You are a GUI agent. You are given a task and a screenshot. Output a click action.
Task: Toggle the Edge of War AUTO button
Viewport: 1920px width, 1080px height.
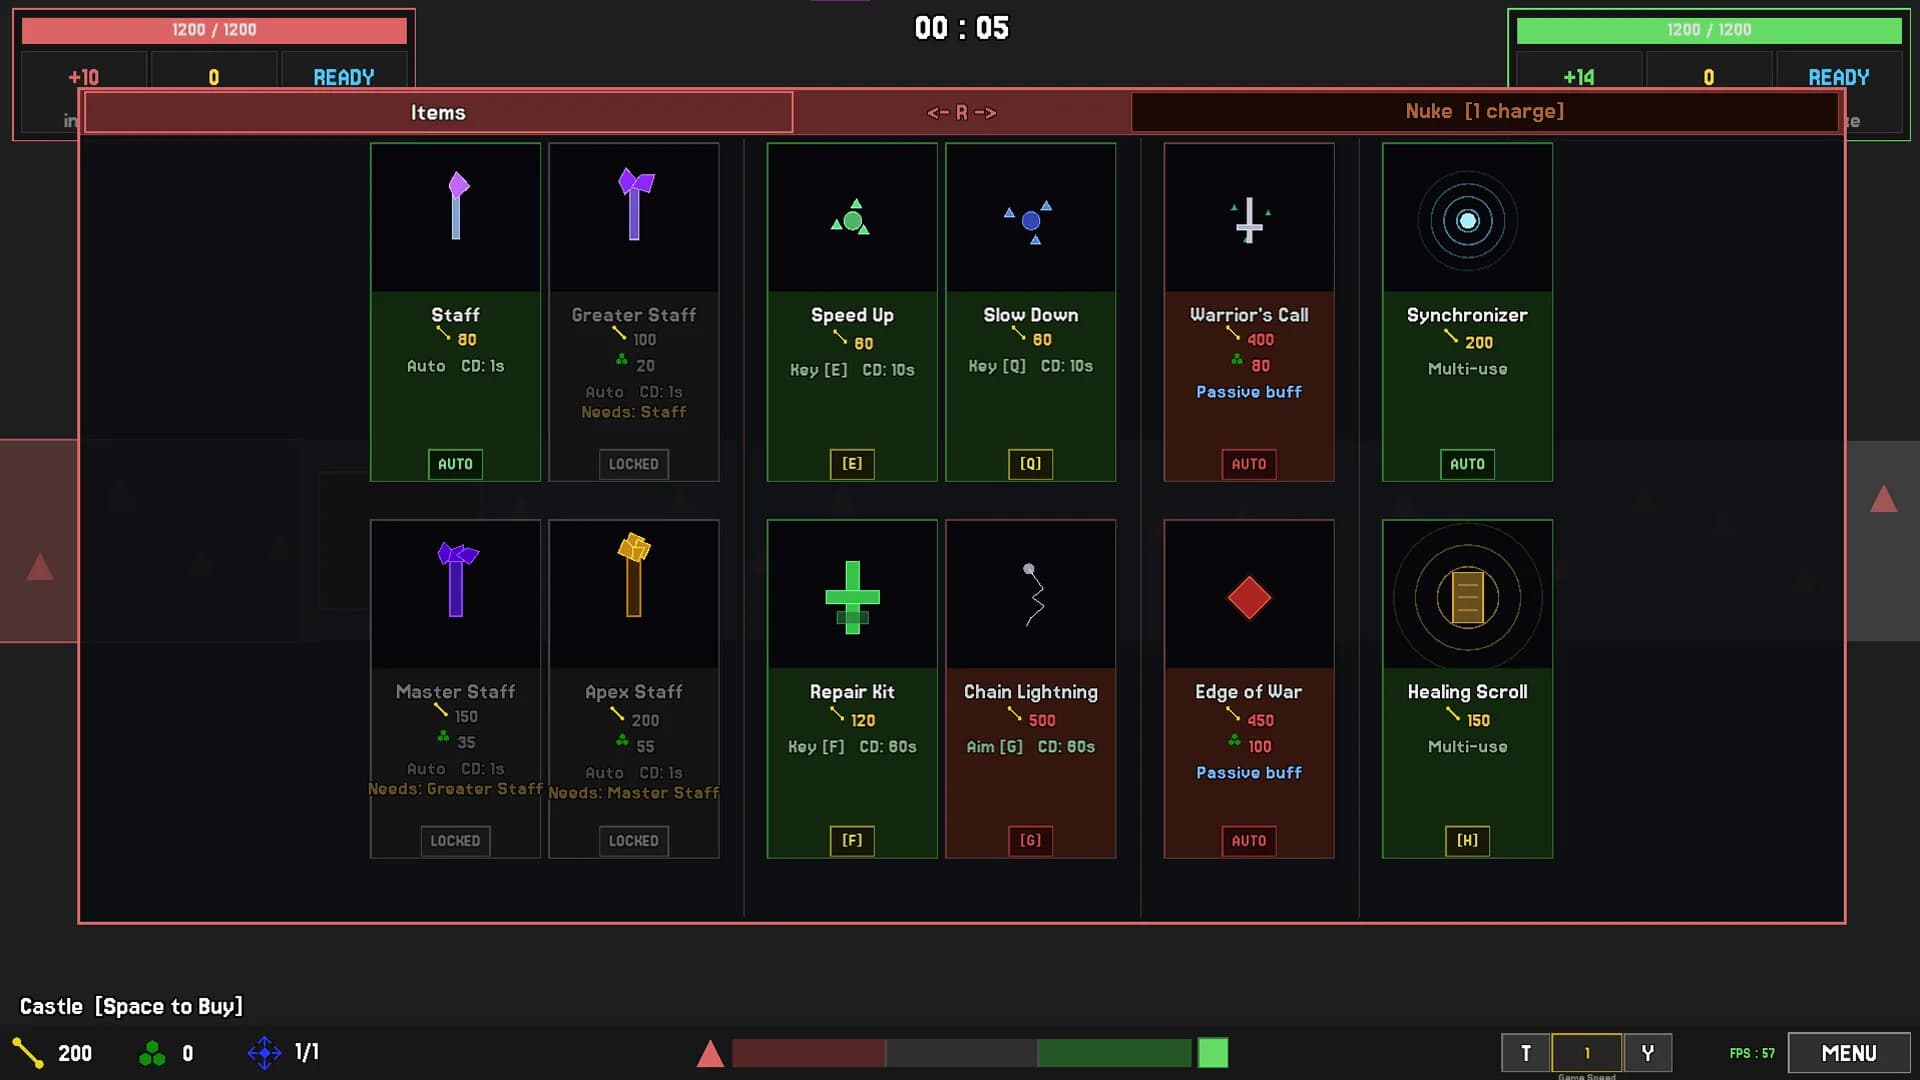(x=1249, y=841)
